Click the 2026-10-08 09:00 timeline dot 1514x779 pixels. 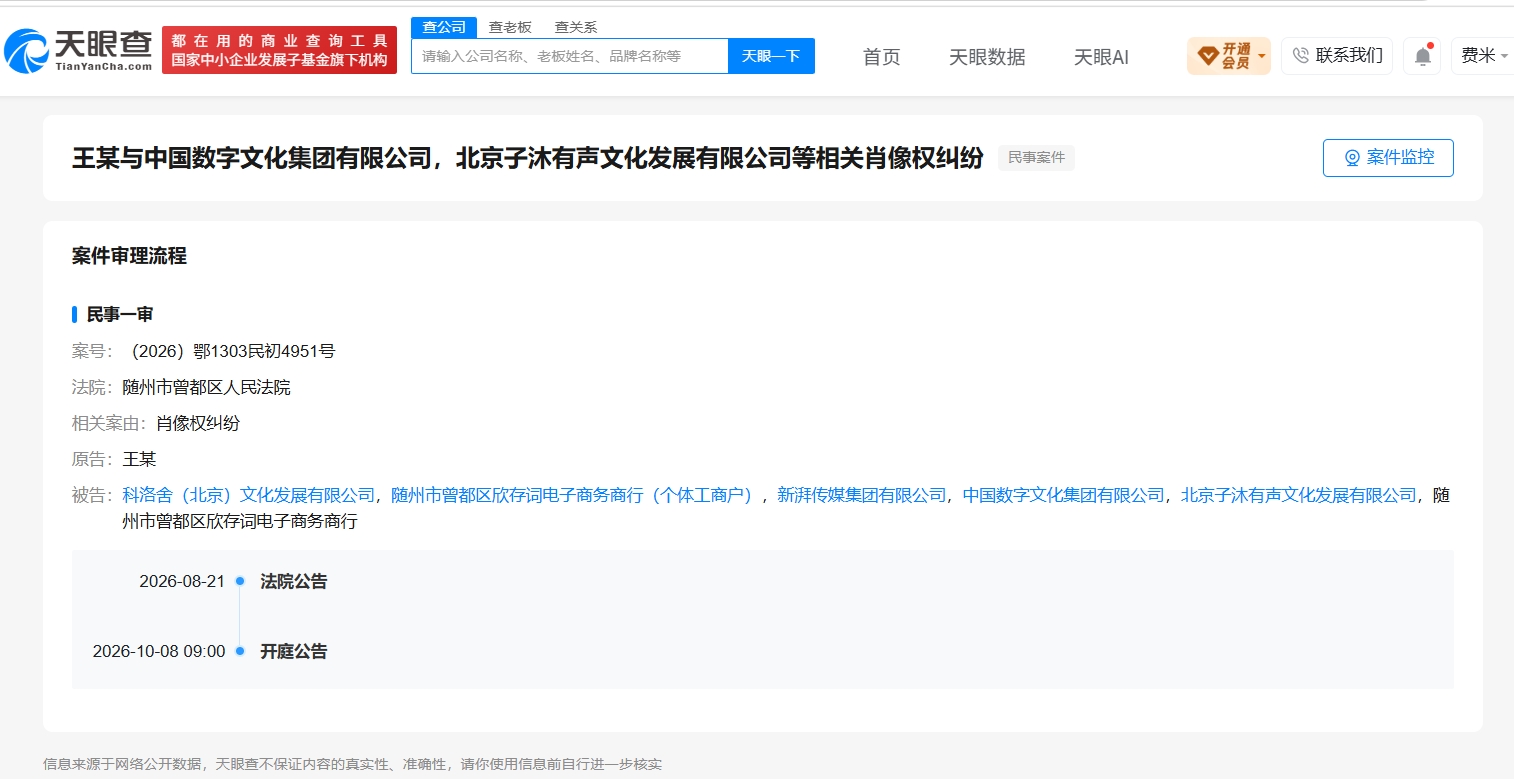(x=240, y=651)
